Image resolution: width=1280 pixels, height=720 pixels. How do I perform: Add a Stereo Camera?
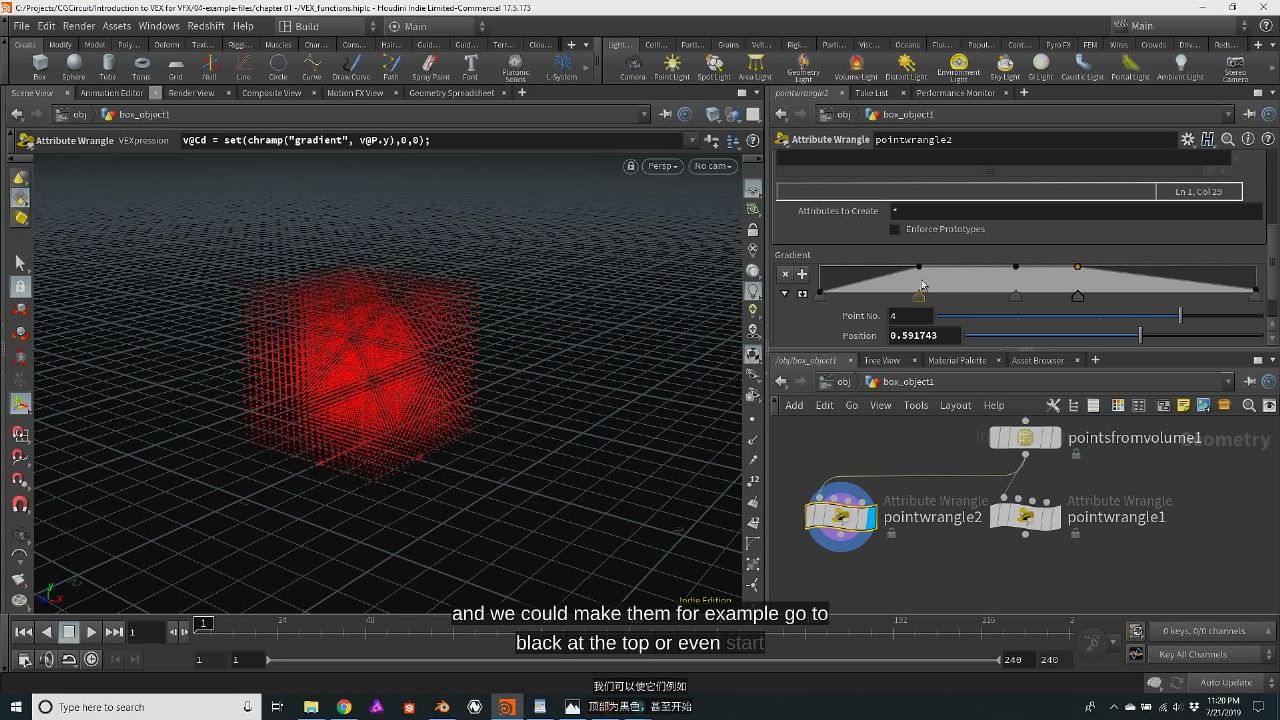[1235, 68]
